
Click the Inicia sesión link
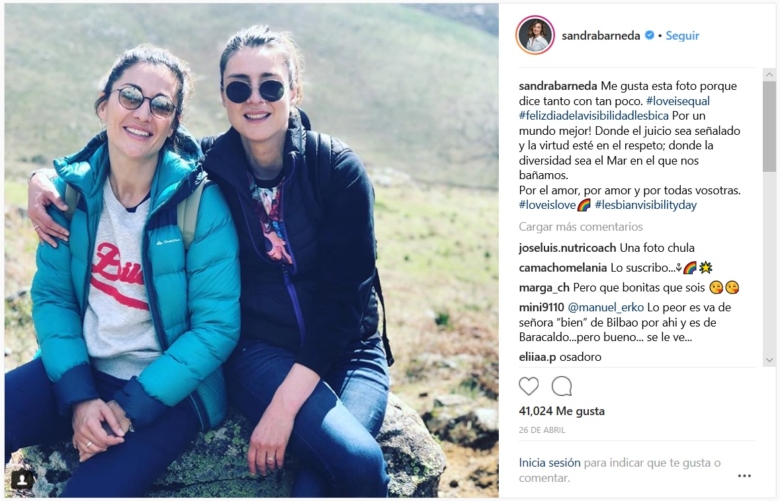point(549,463)
